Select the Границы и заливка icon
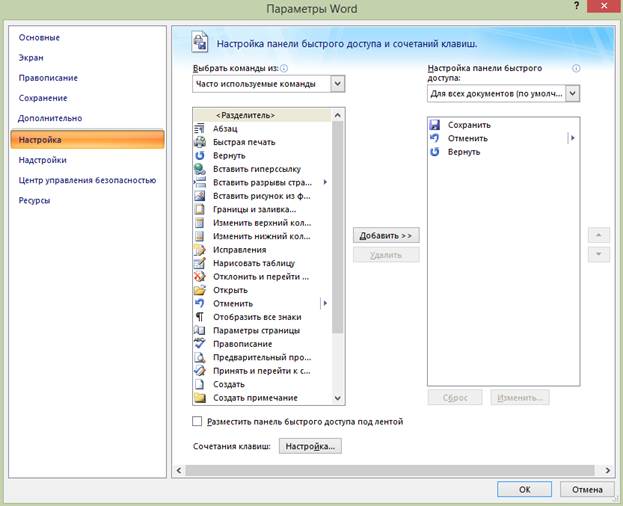The image size is (623, 506). click(x=199, y=209)
